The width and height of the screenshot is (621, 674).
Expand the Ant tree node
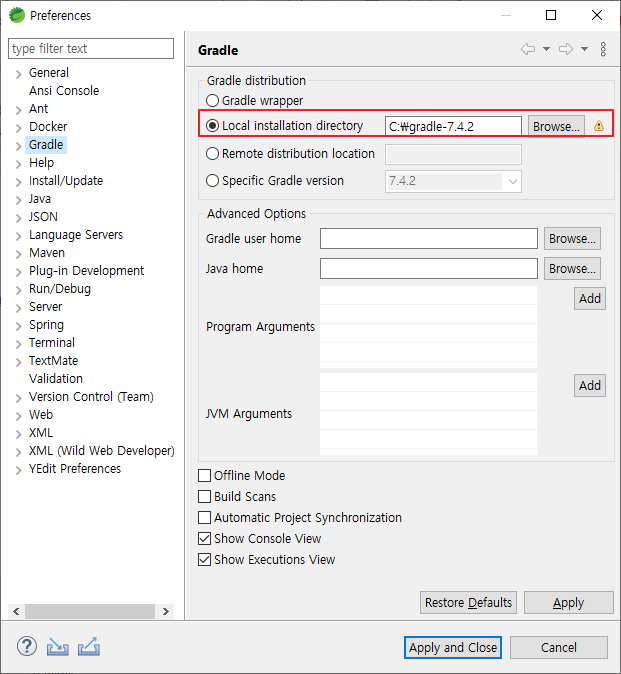click(18, 110)
